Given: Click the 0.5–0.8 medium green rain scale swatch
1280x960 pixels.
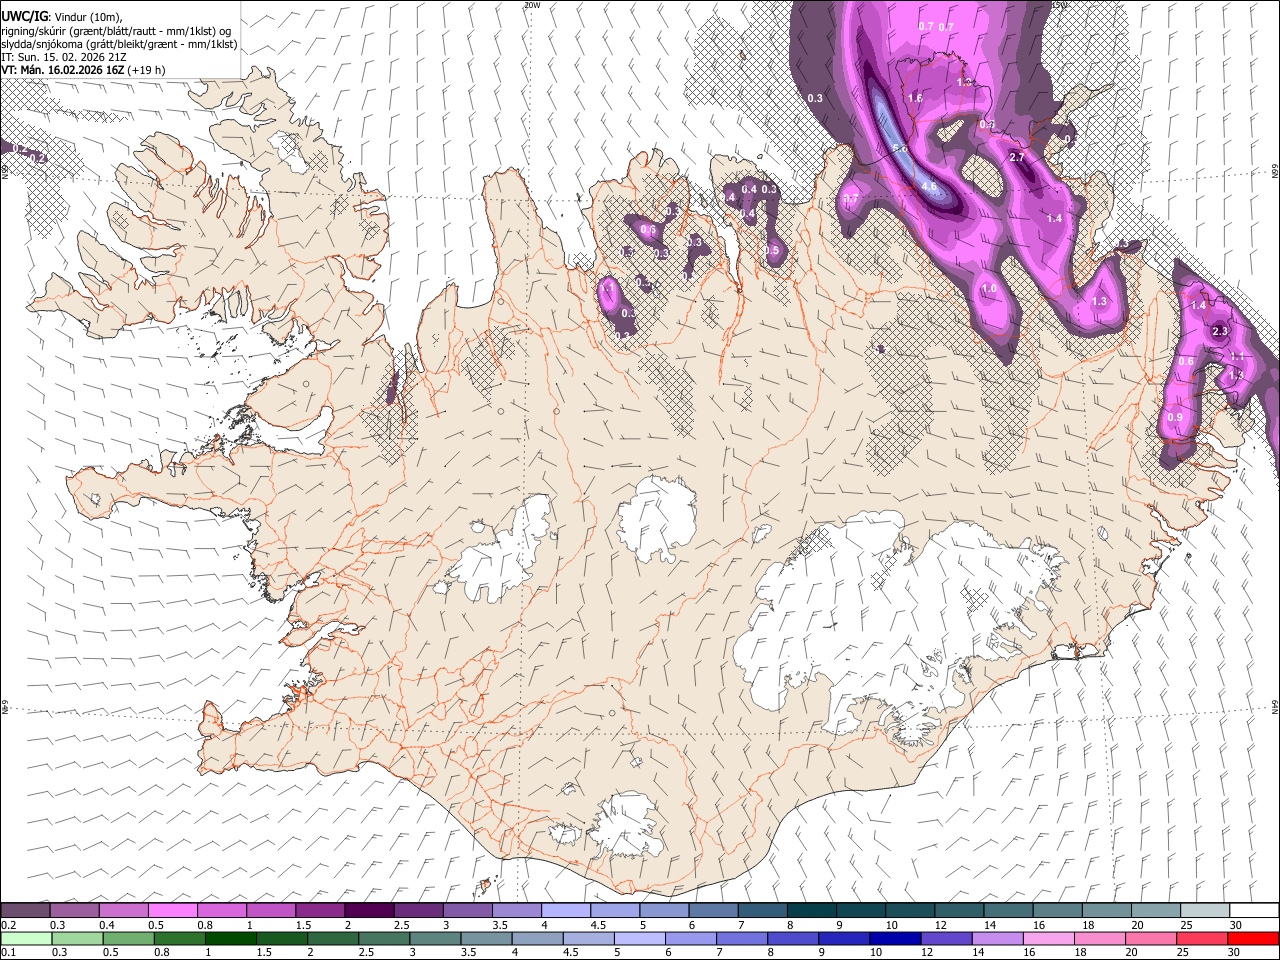Looking at the screenshot, I should (x=128, y=938).
